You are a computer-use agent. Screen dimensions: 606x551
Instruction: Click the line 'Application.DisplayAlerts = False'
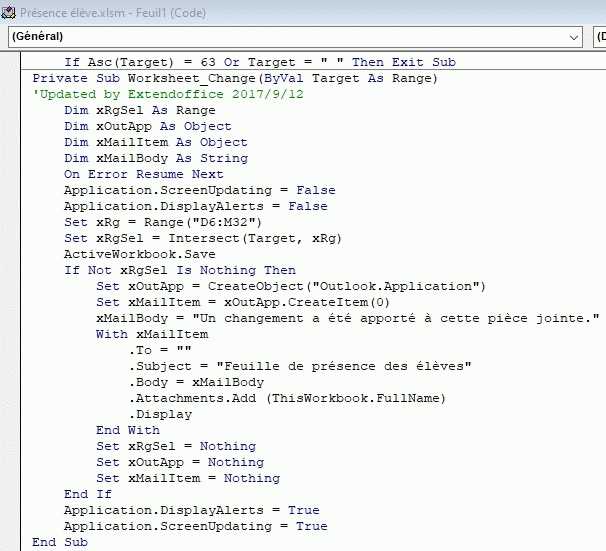coord(196,206)
